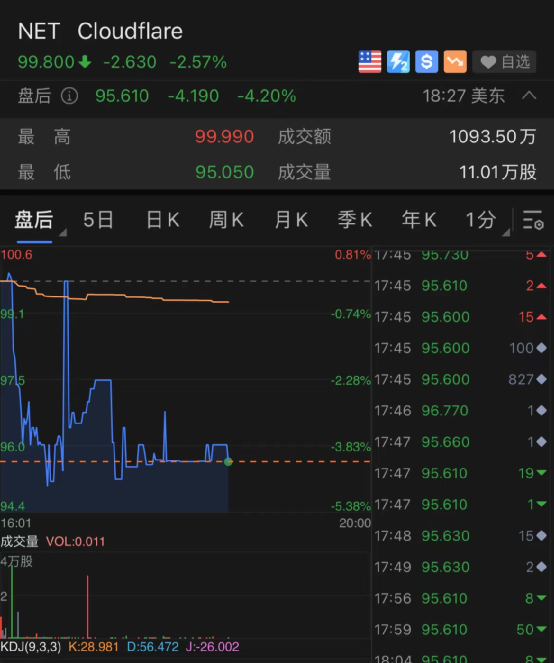
Task: Open the chart settings icon
Action: 532,220
